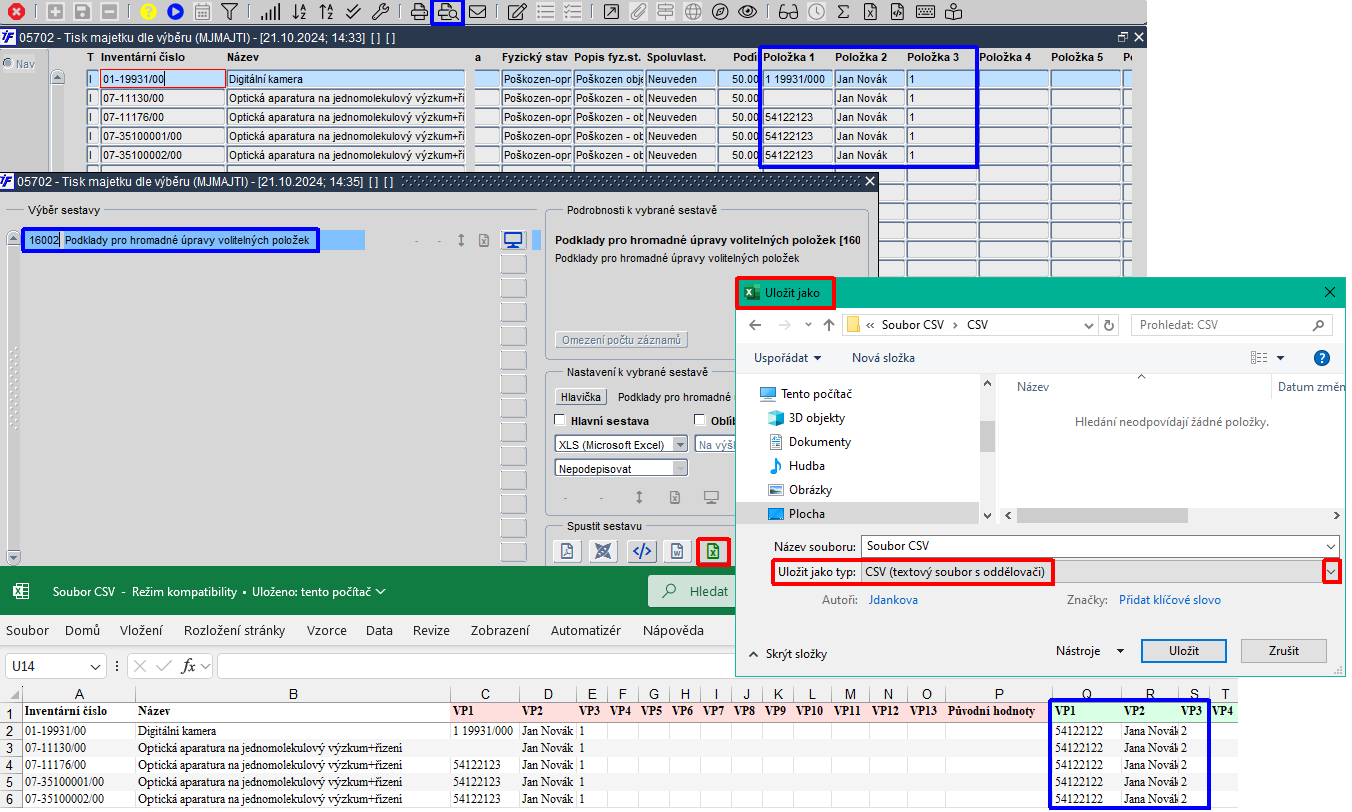The height and width of the screenshot is (812, 1352).
Task: Click the Název souboru input field
Action: click(x=1099, y=546)
